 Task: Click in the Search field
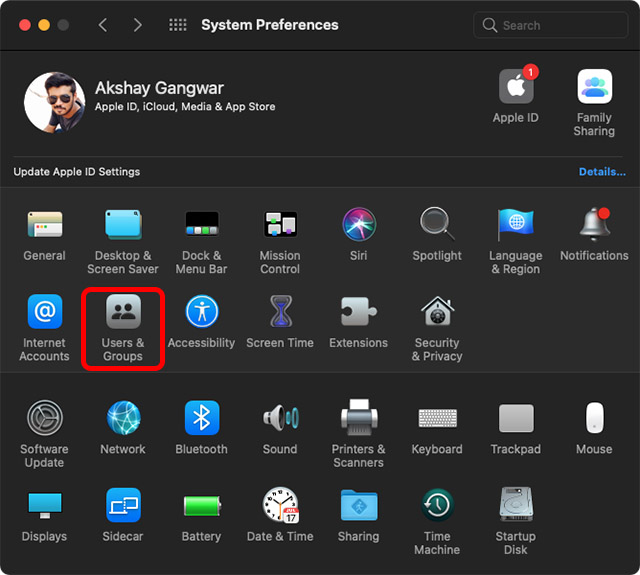point(550,25)
